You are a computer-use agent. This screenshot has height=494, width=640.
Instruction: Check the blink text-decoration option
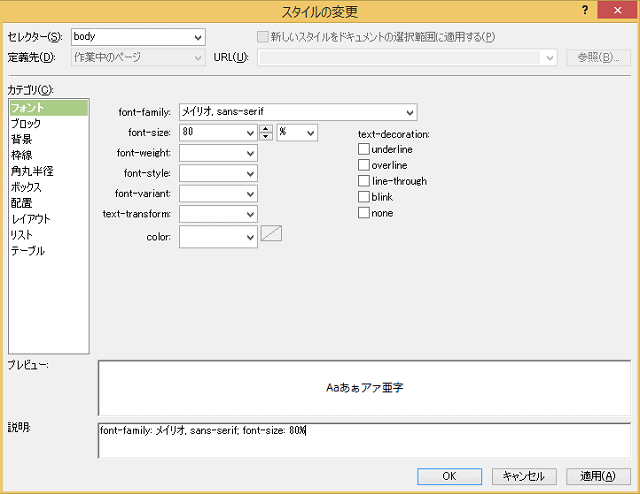point(364,197)
